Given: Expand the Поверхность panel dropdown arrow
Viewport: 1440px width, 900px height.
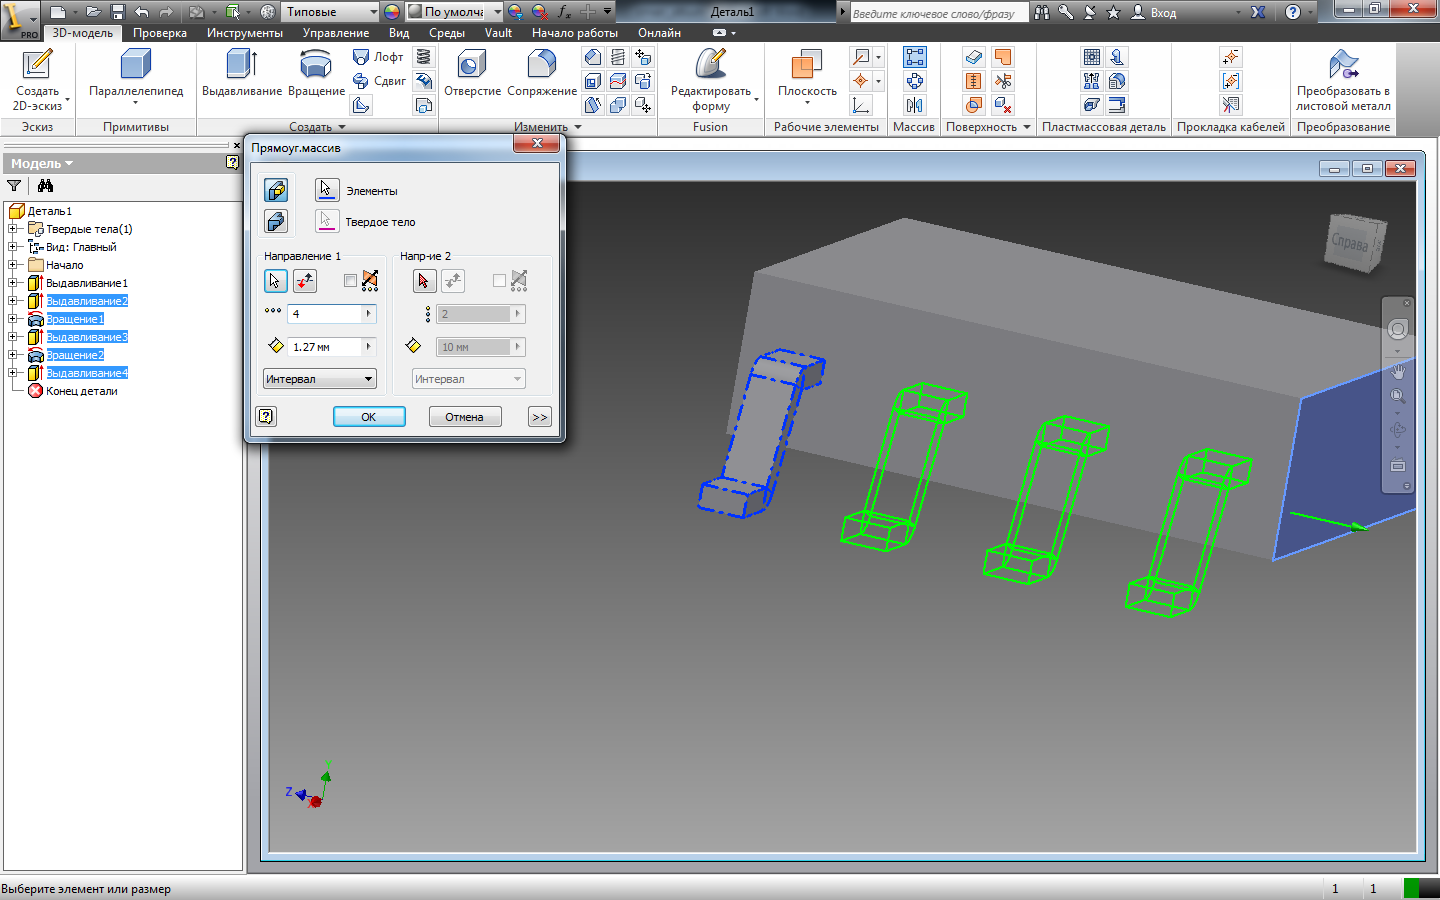Looking at the screenshot, I should click(1027, 127).
